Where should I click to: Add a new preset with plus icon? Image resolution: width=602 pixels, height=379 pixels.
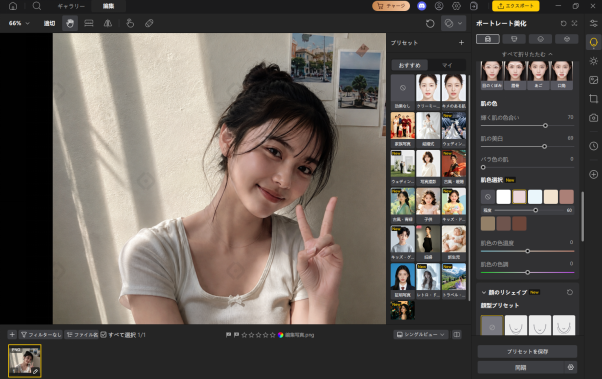[x=461, y=43]
